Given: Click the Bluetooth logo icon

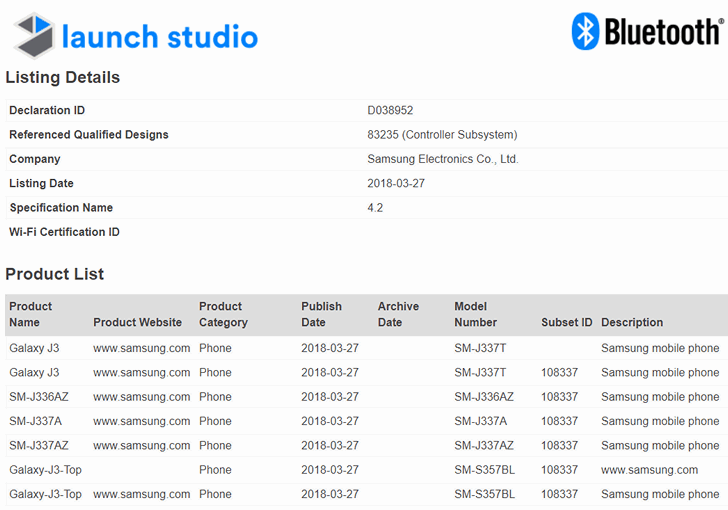Looking at the screenshot, I should (x=585, y=31).
